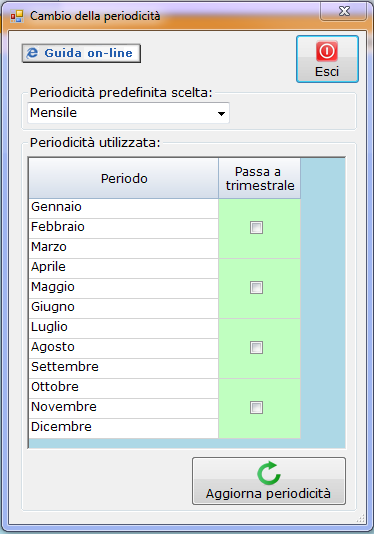Open the Mensile periodicity dropdown arrow
The width and height of the screenshot is (374, 534).
tap(221, 113)
